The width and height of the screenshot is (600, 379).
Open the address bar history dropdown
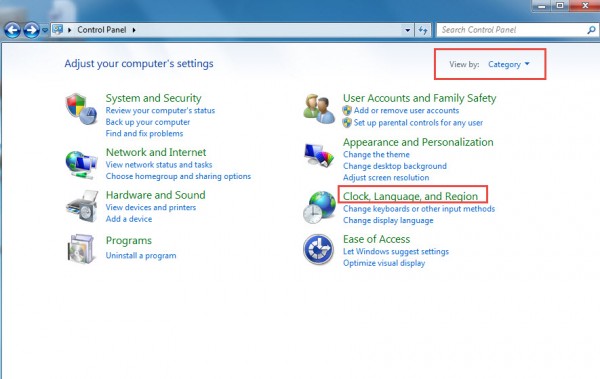pos(408,30)
